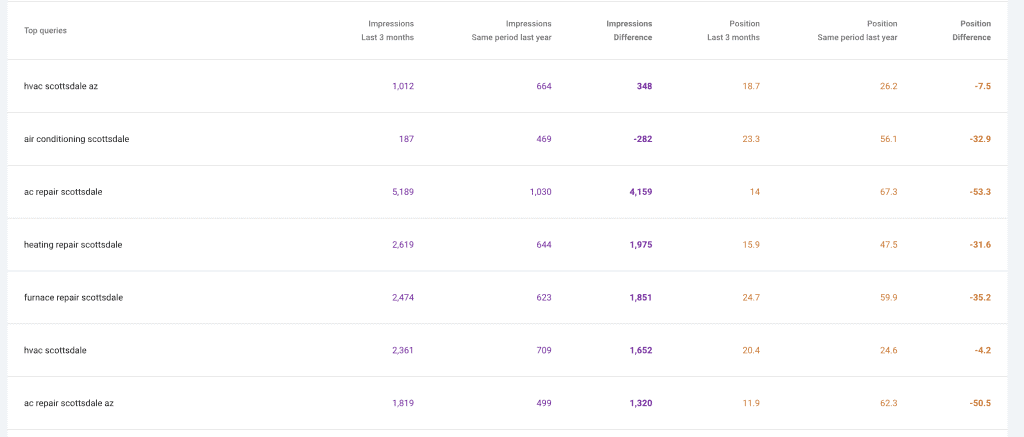Click position value 18.7

point(752,86)
